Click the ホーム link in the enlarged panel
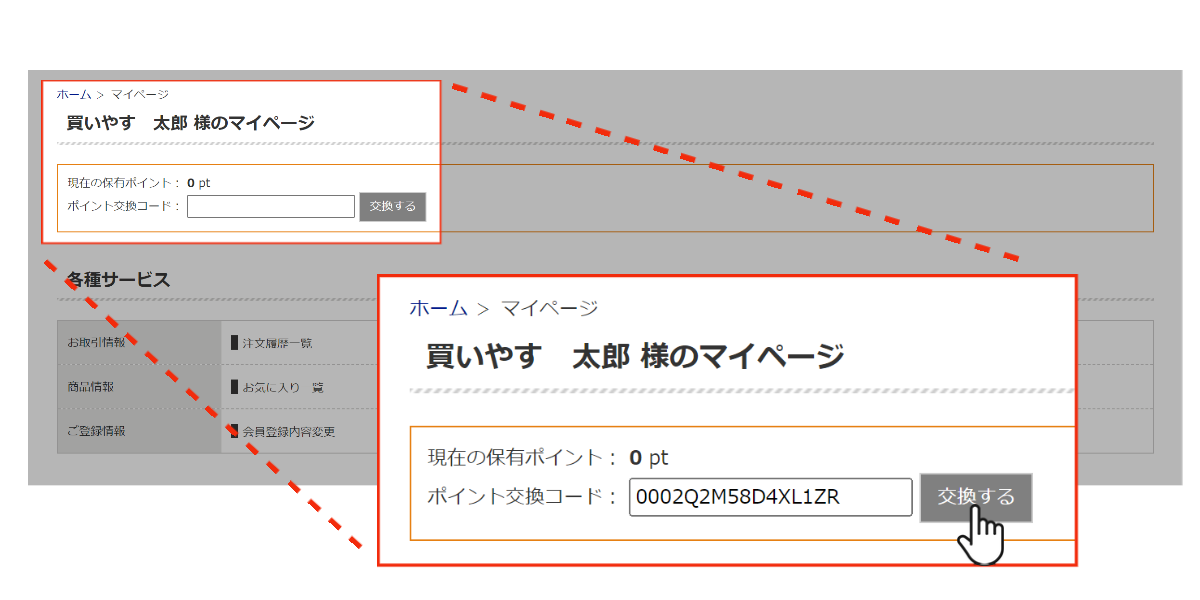1200x600 pixels. [438, 308]
